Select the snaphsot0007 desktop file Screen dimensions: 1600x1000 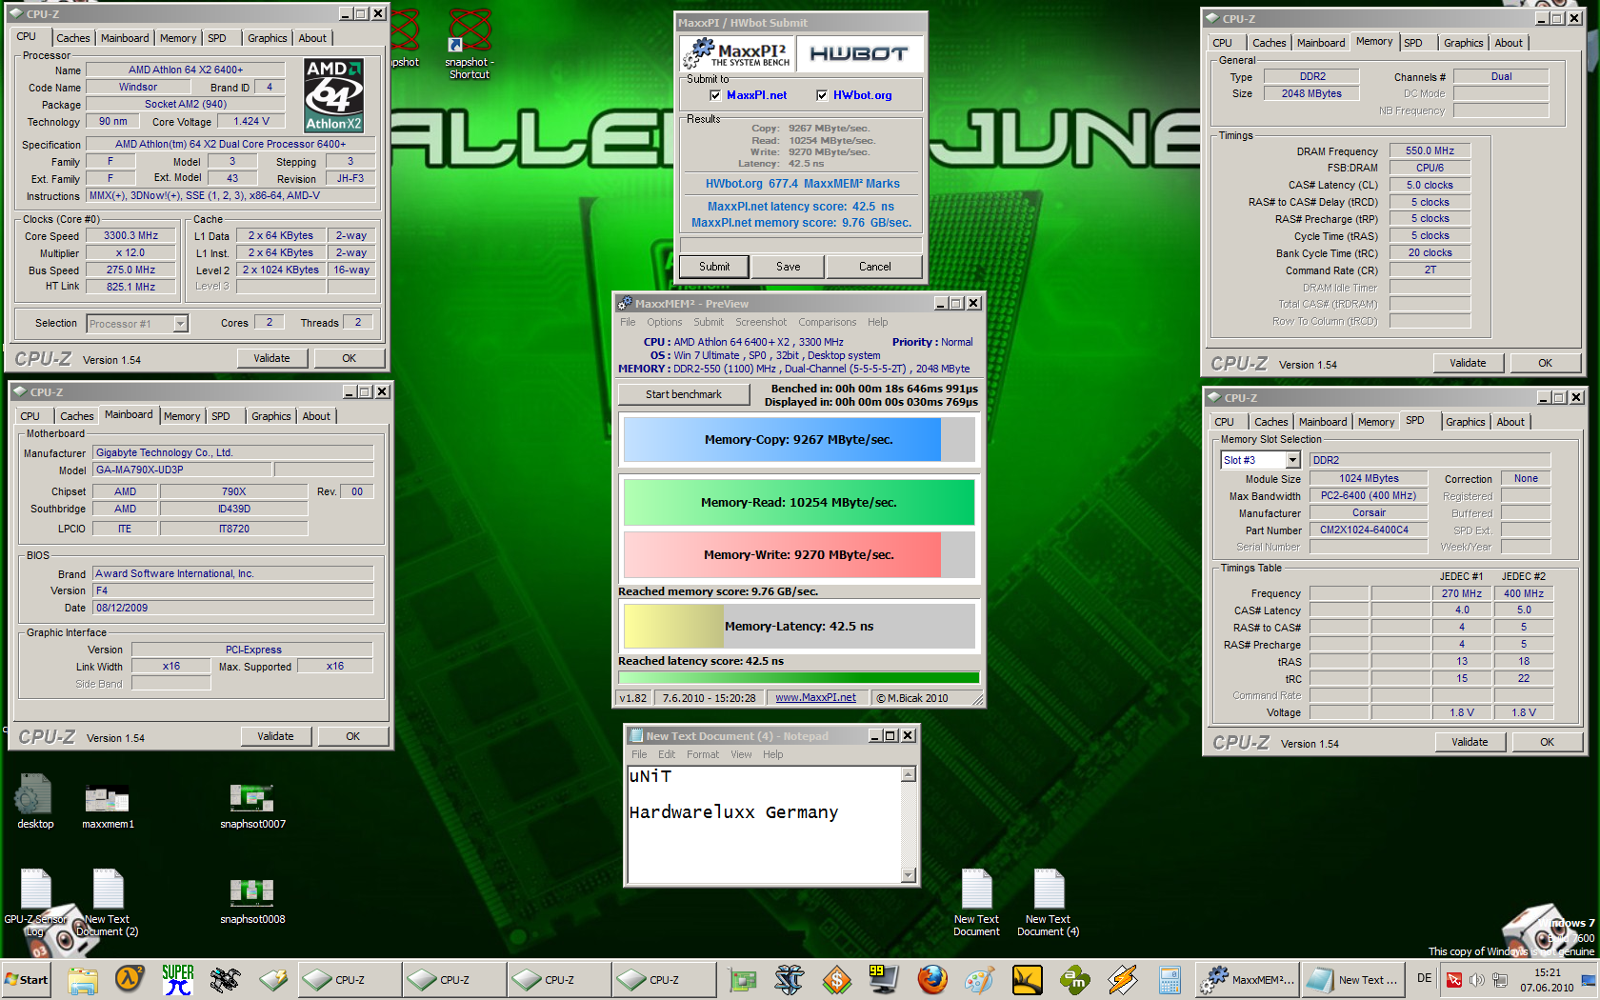[x=252, y=805]
